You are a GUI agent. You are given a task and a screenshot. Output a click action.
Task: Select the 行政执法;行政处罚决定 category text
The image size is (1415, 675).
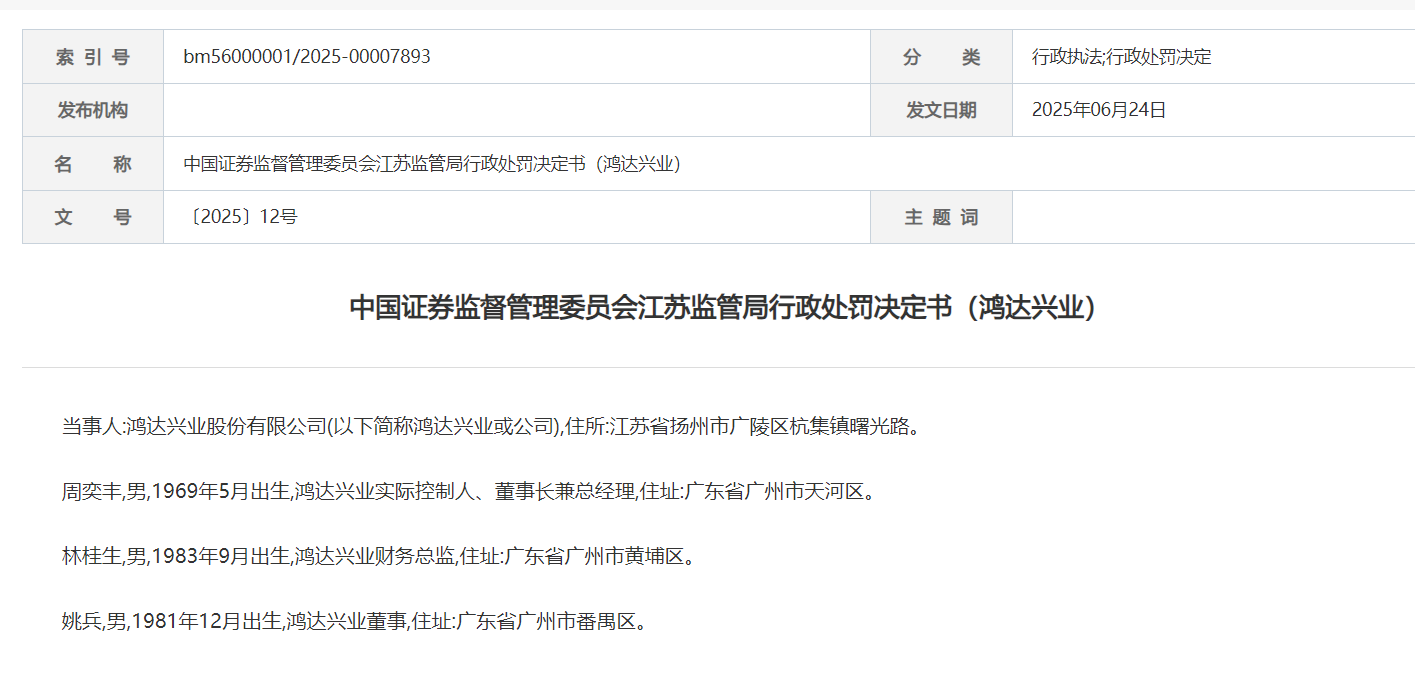[1121, 57]
